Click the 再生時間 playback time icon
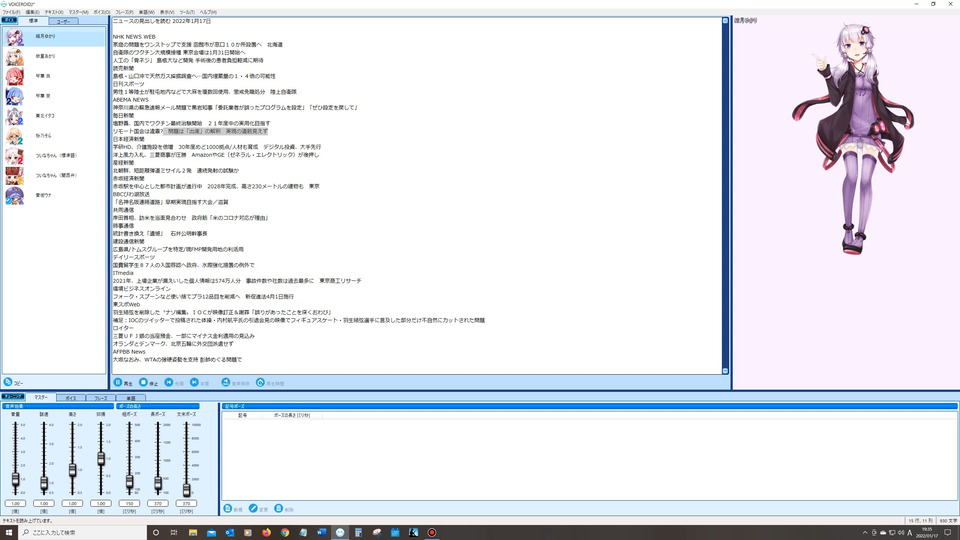 (260, 382)
